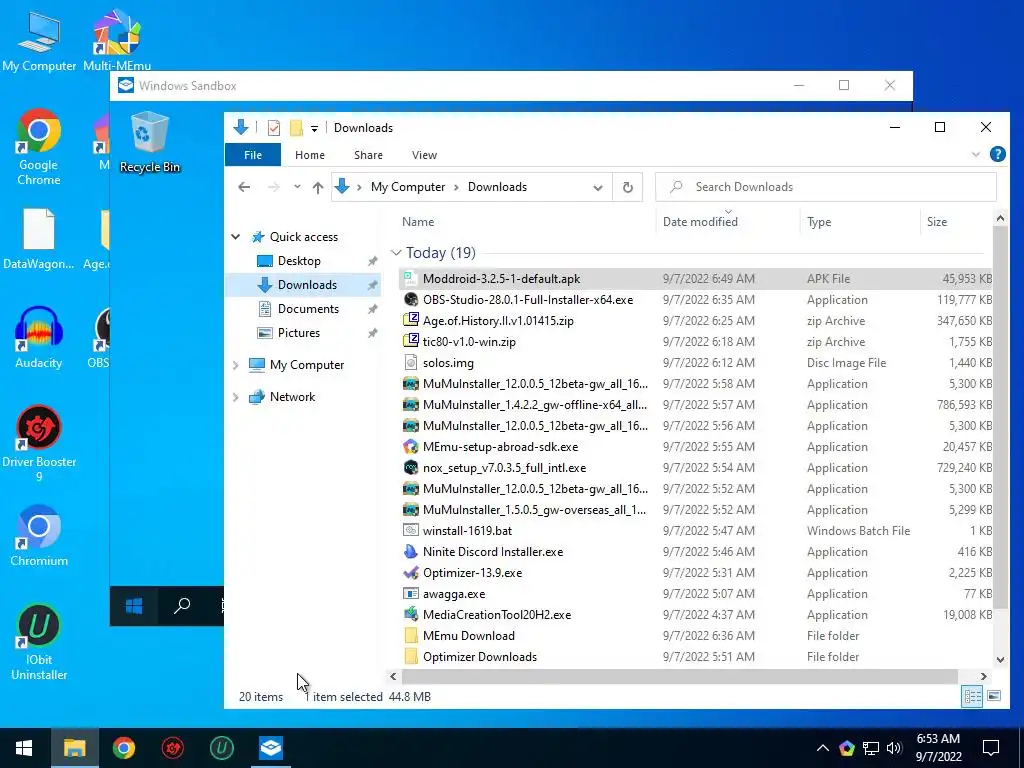Open volume control in system tray
The width and height of the screenshot is (1024, 768).
894,748
